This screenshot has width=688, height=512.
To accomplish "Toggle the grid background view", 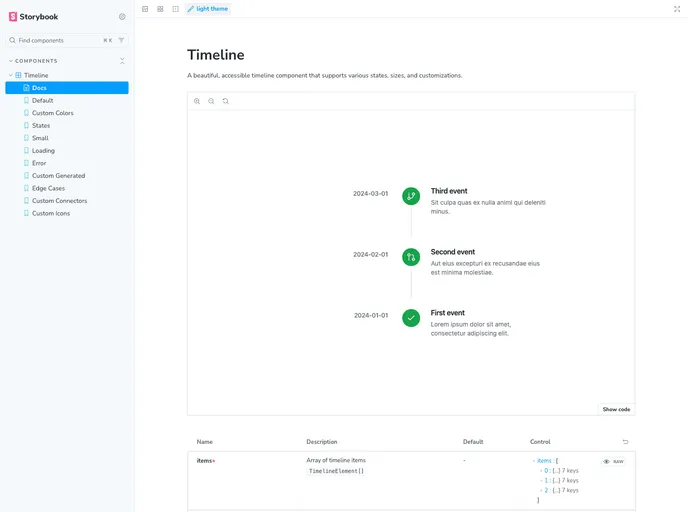I will click(160, 8).
